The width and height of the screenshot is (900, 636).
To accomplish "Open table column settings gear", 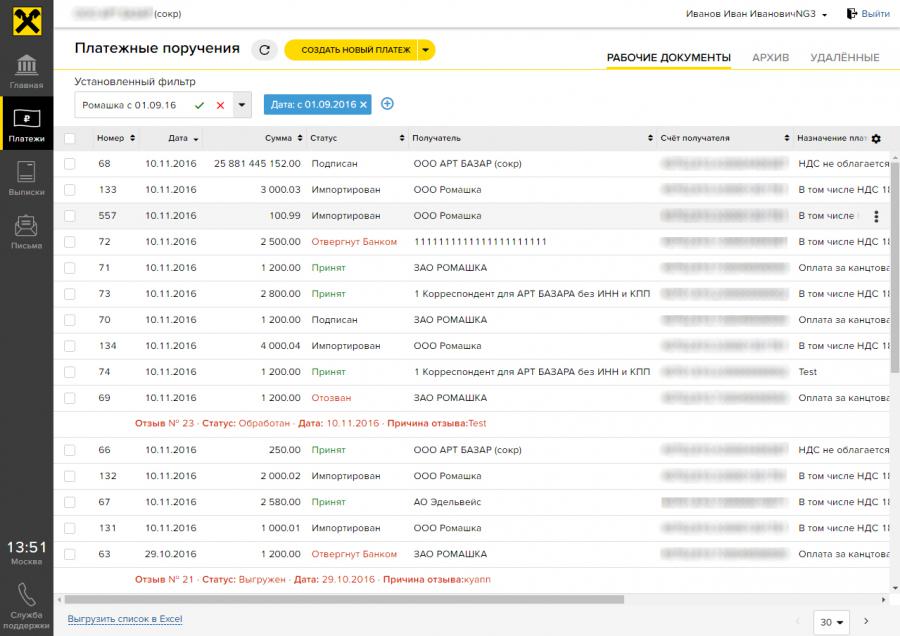I will [x=876, y=138].
